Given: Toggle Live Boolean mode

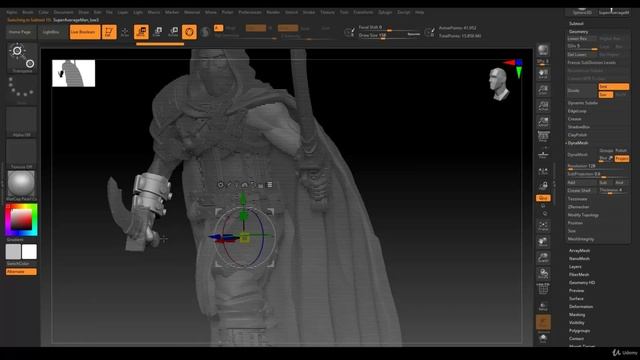Looking at the screenshot, I should click(x=84, y=32).
